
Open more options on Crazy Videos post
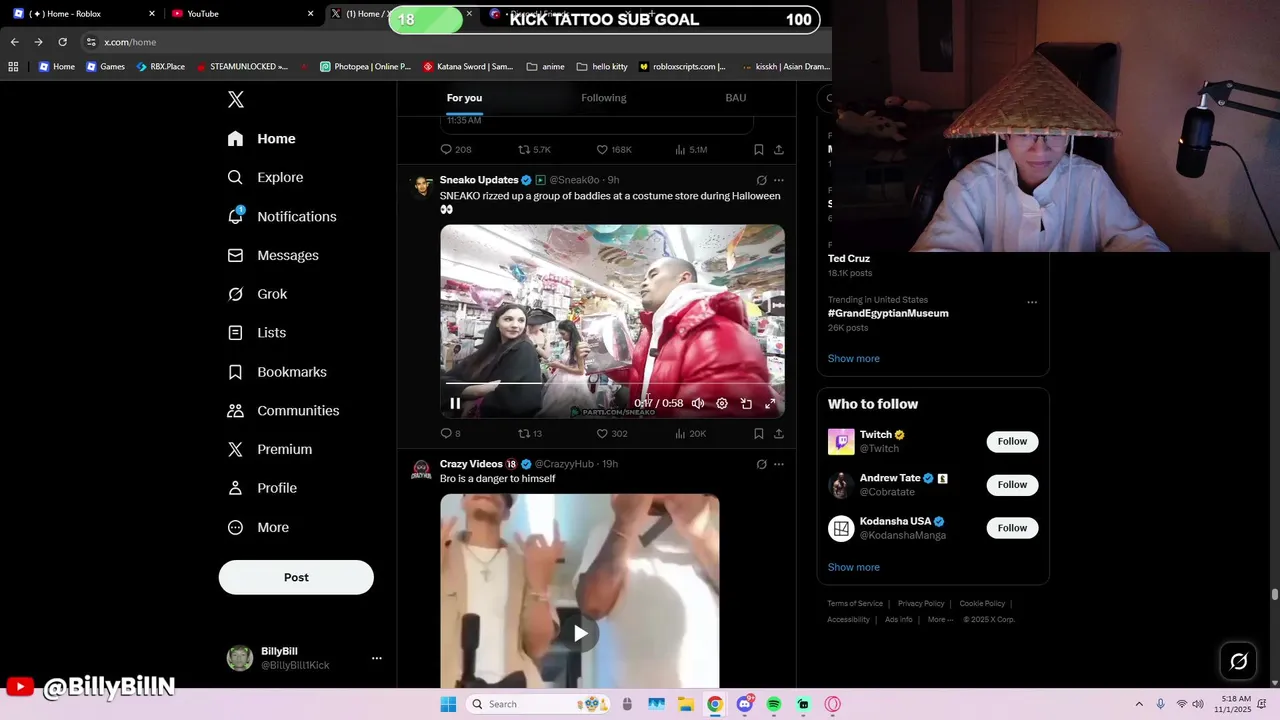(779, 464)
